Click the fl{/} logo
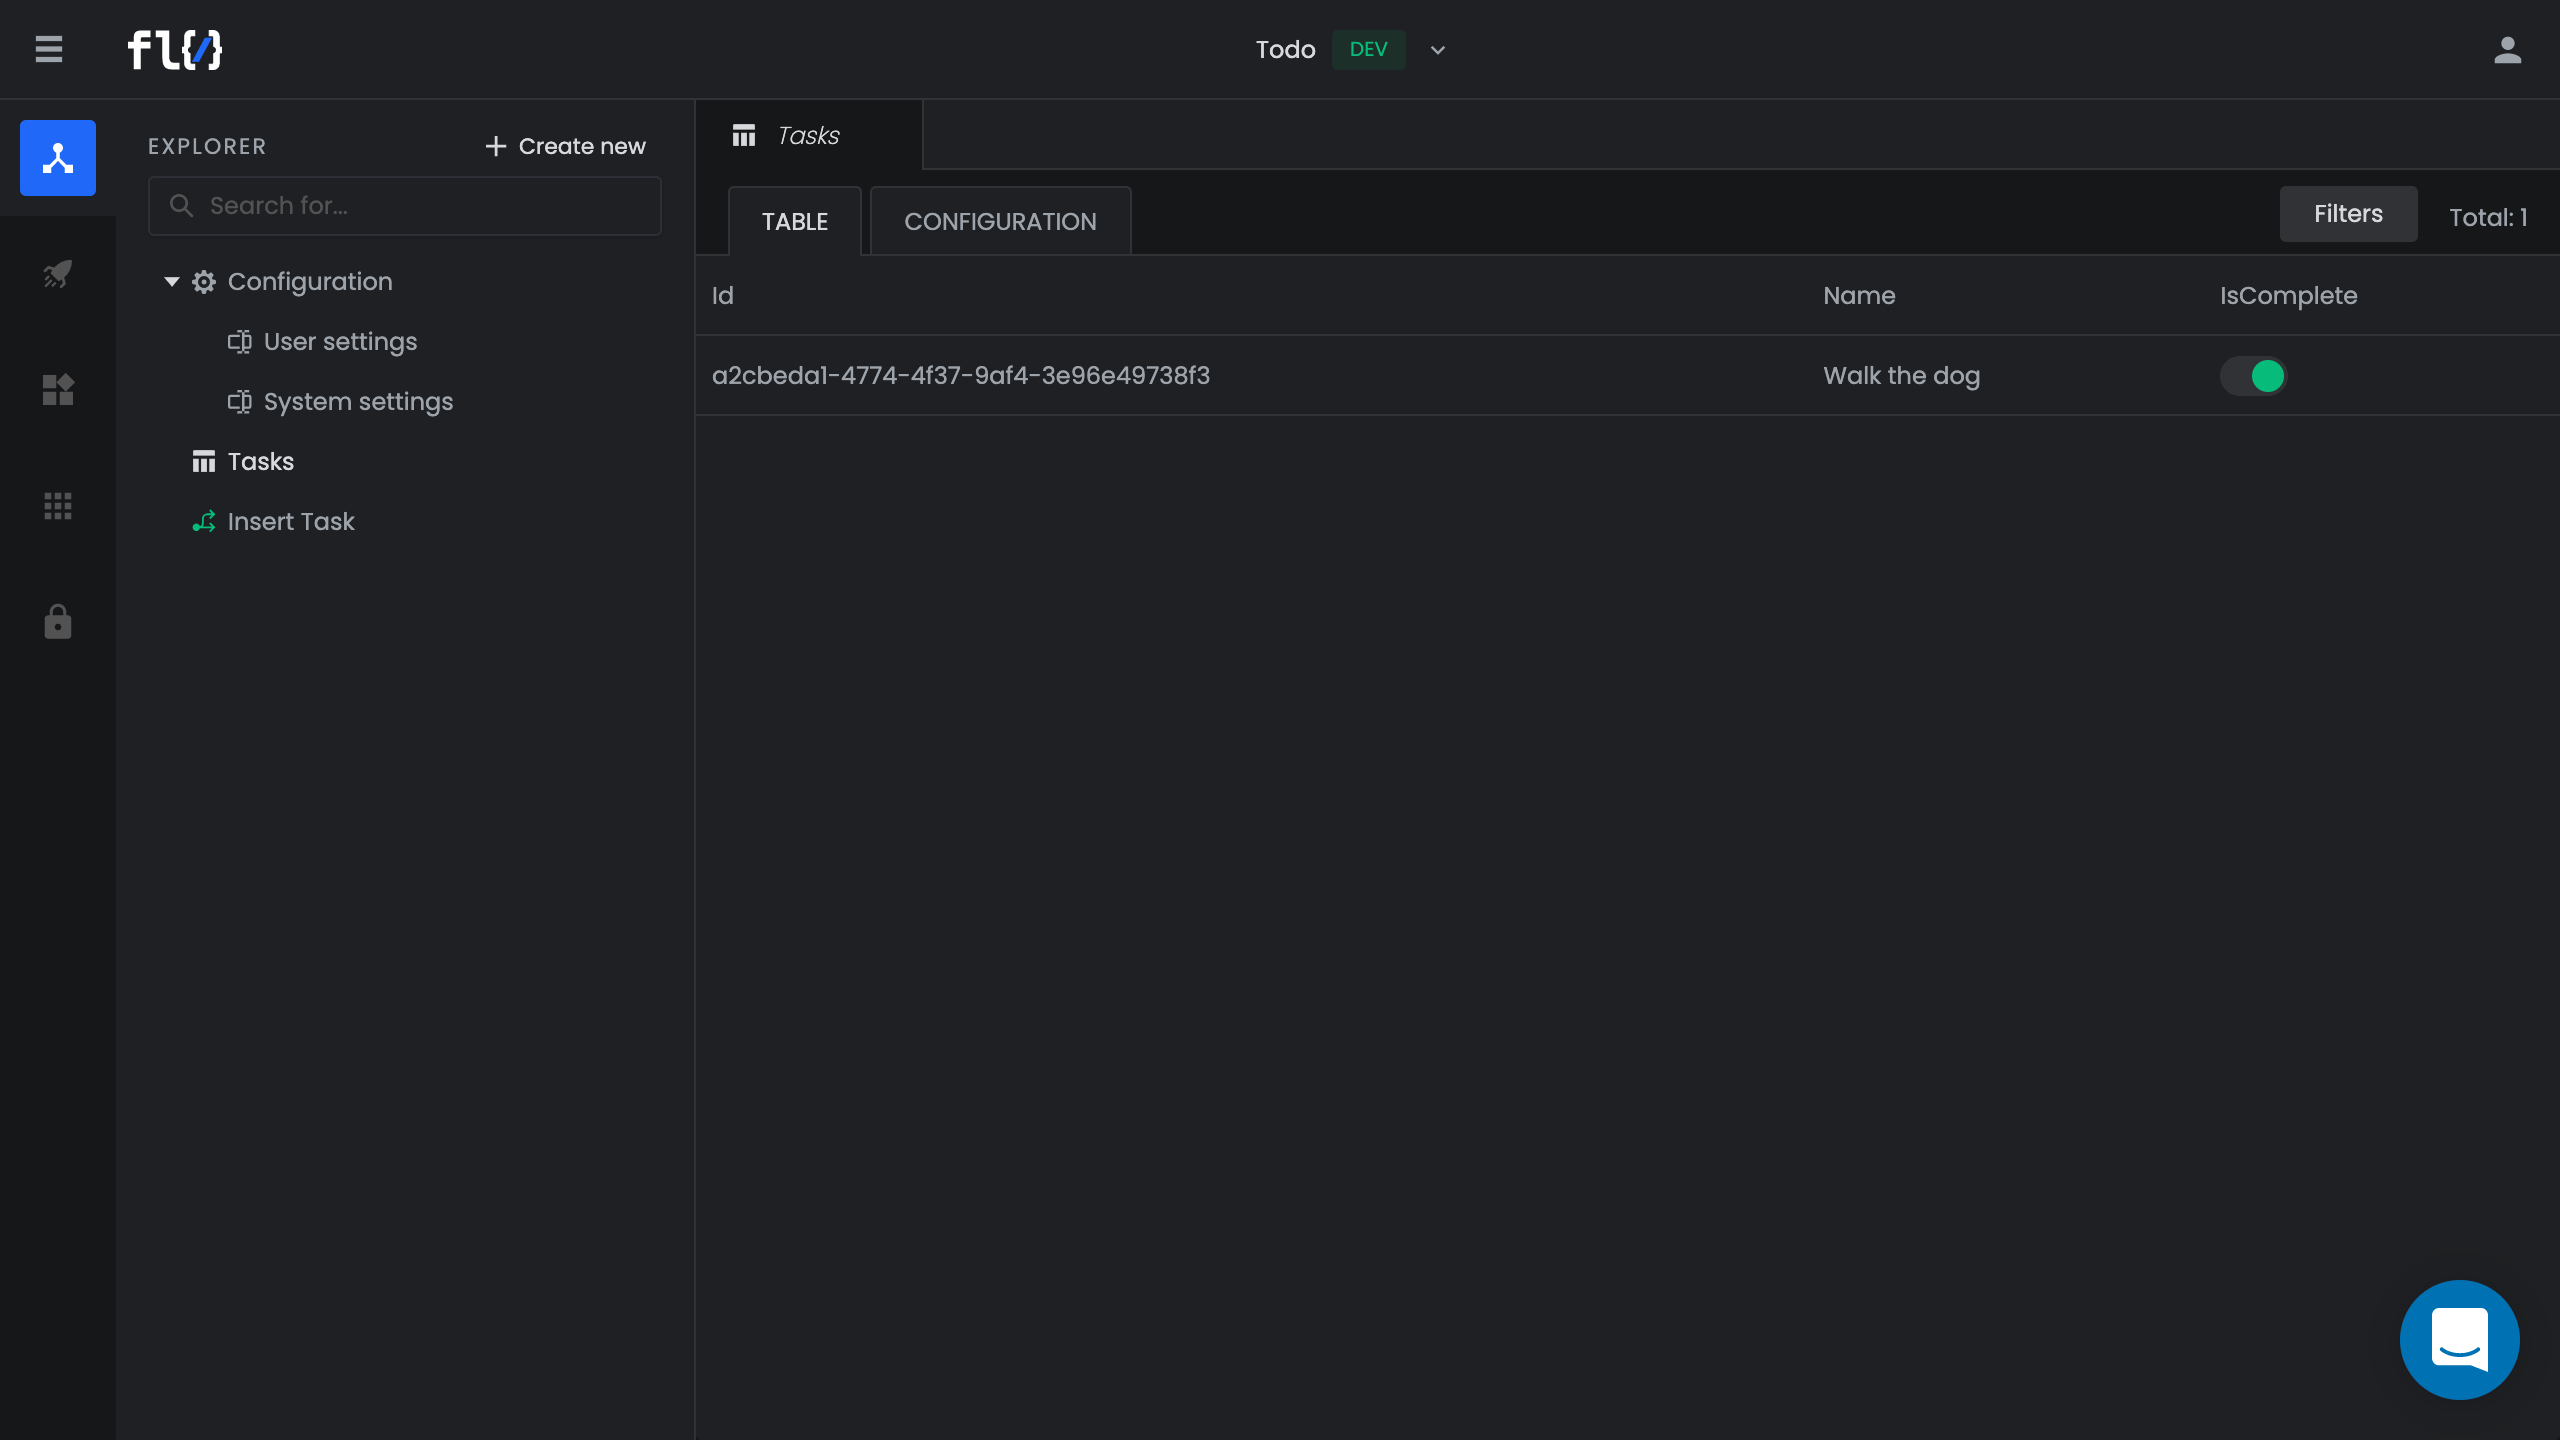 (x=175, y=49)
